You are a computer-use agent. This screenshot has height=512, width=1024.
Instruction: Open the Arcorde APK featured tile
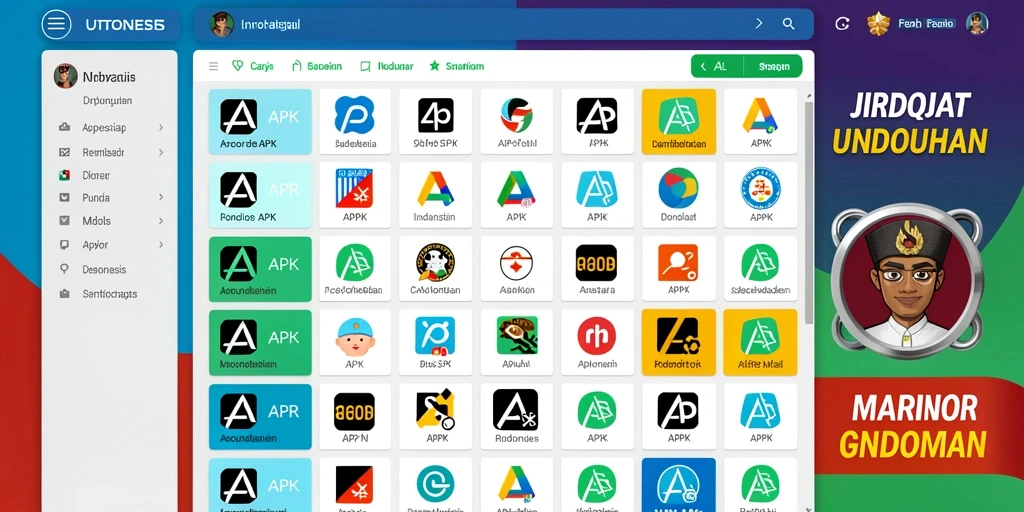click(x=260, y=121)
